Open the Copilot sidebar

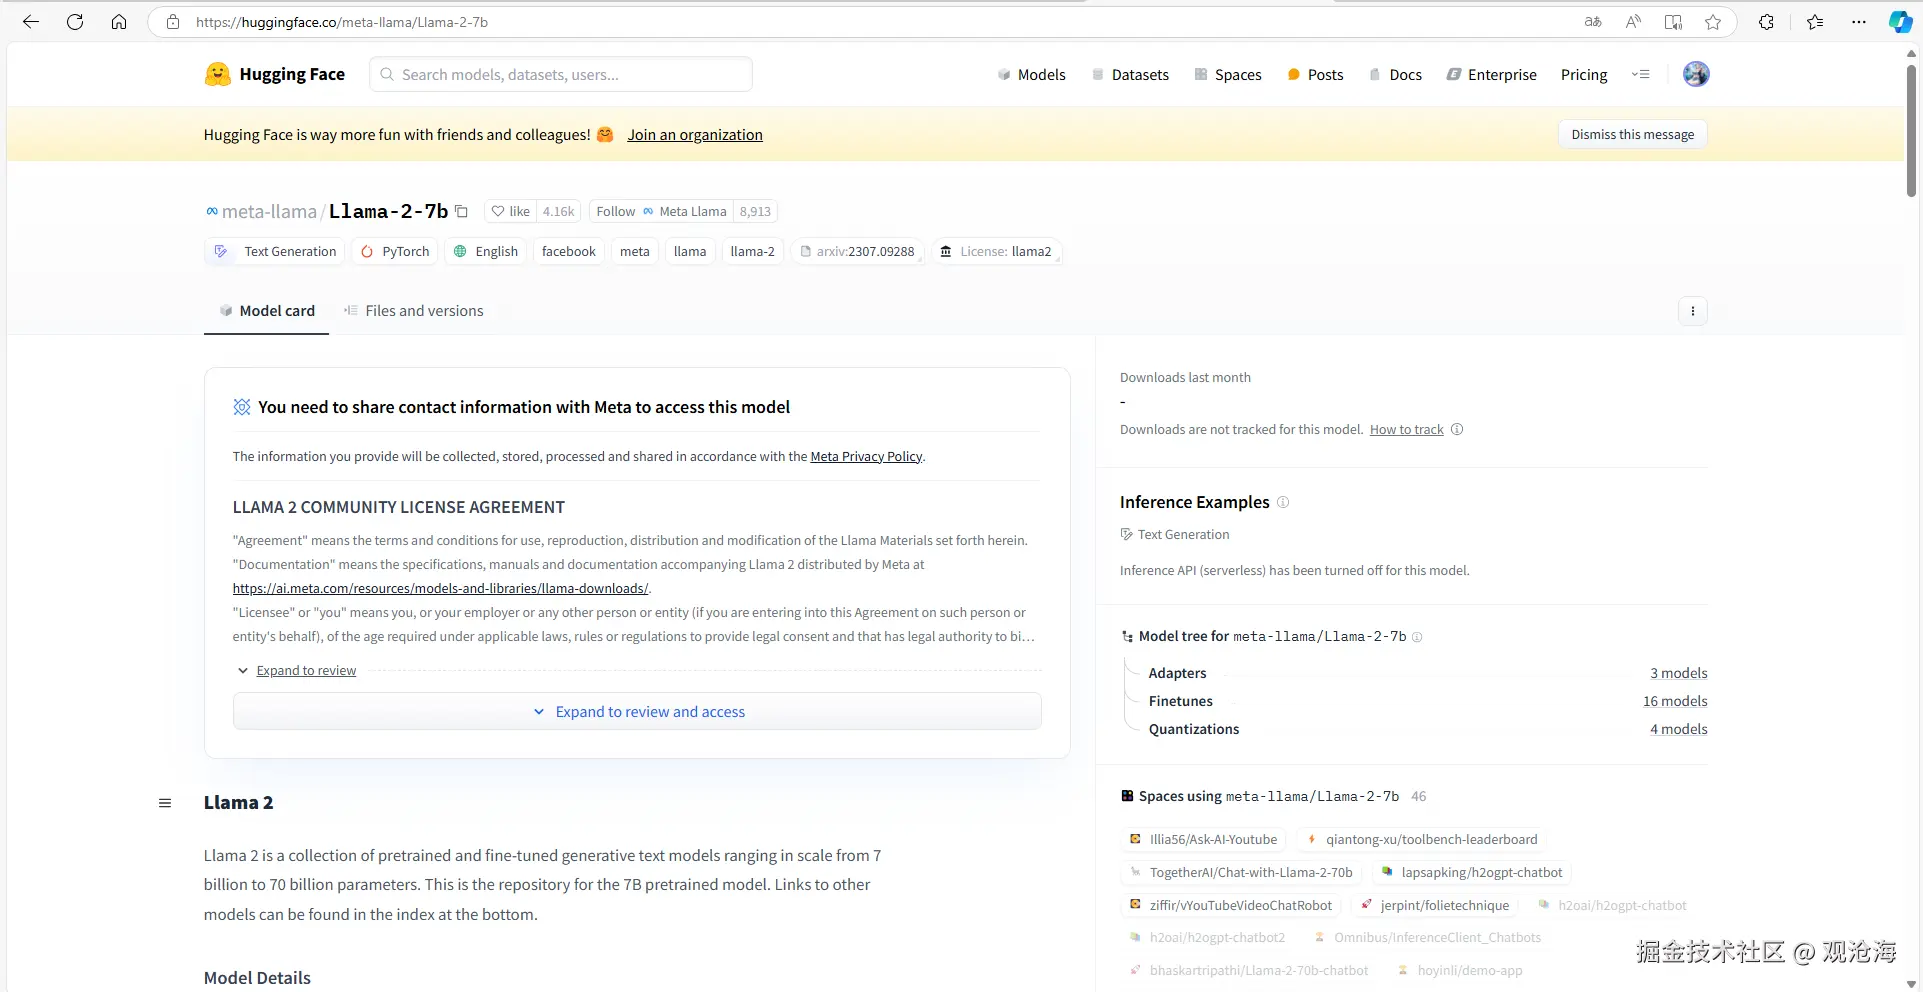(1900, 22)
